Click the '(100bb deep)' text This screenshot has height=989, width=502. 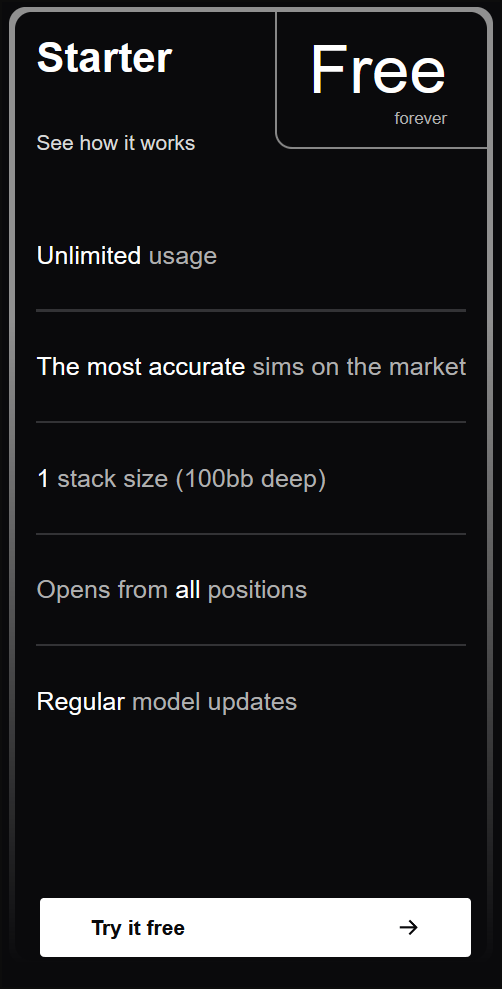(251, 479)
